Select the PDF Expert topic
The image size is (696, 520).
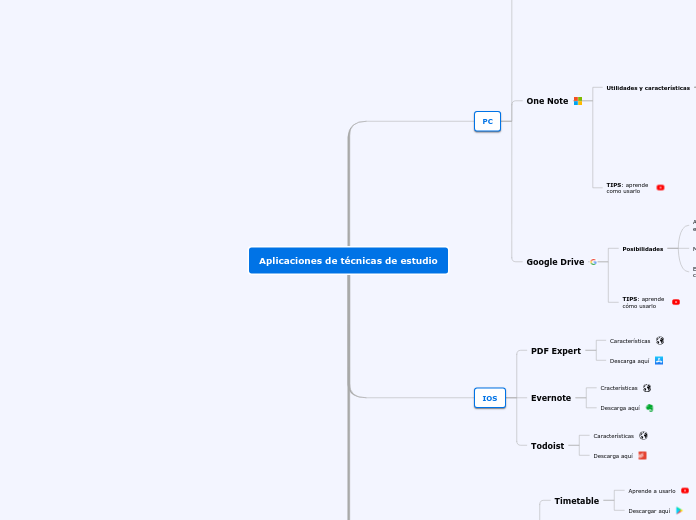[556, 351]
